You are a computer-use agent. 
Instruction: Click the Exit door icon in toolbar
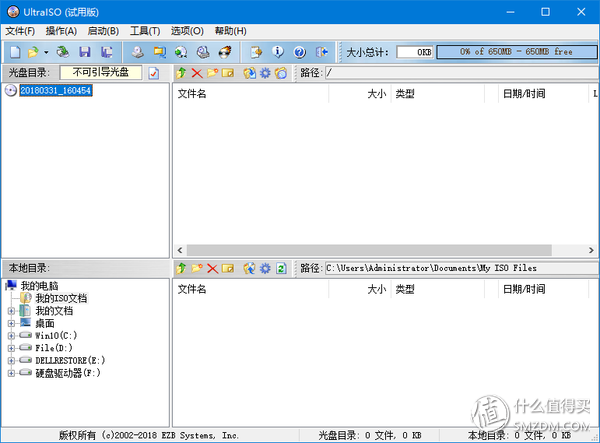coord(321,52)
